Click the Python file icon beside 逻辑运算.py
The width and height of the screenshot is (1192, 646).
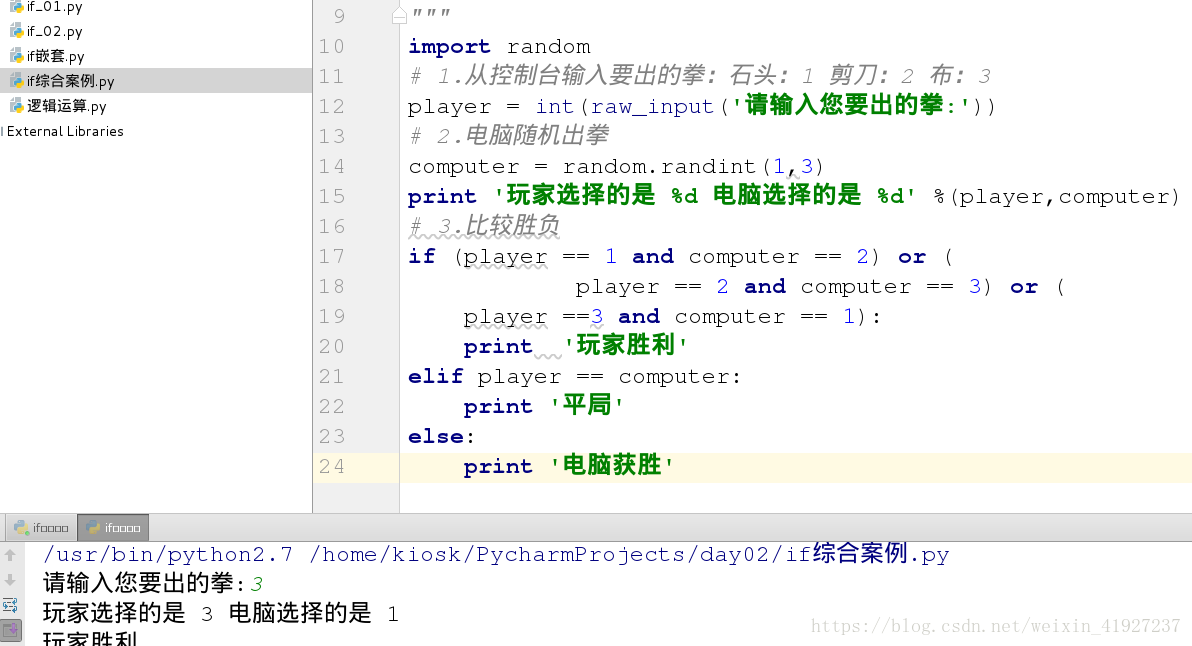(16, 105)
